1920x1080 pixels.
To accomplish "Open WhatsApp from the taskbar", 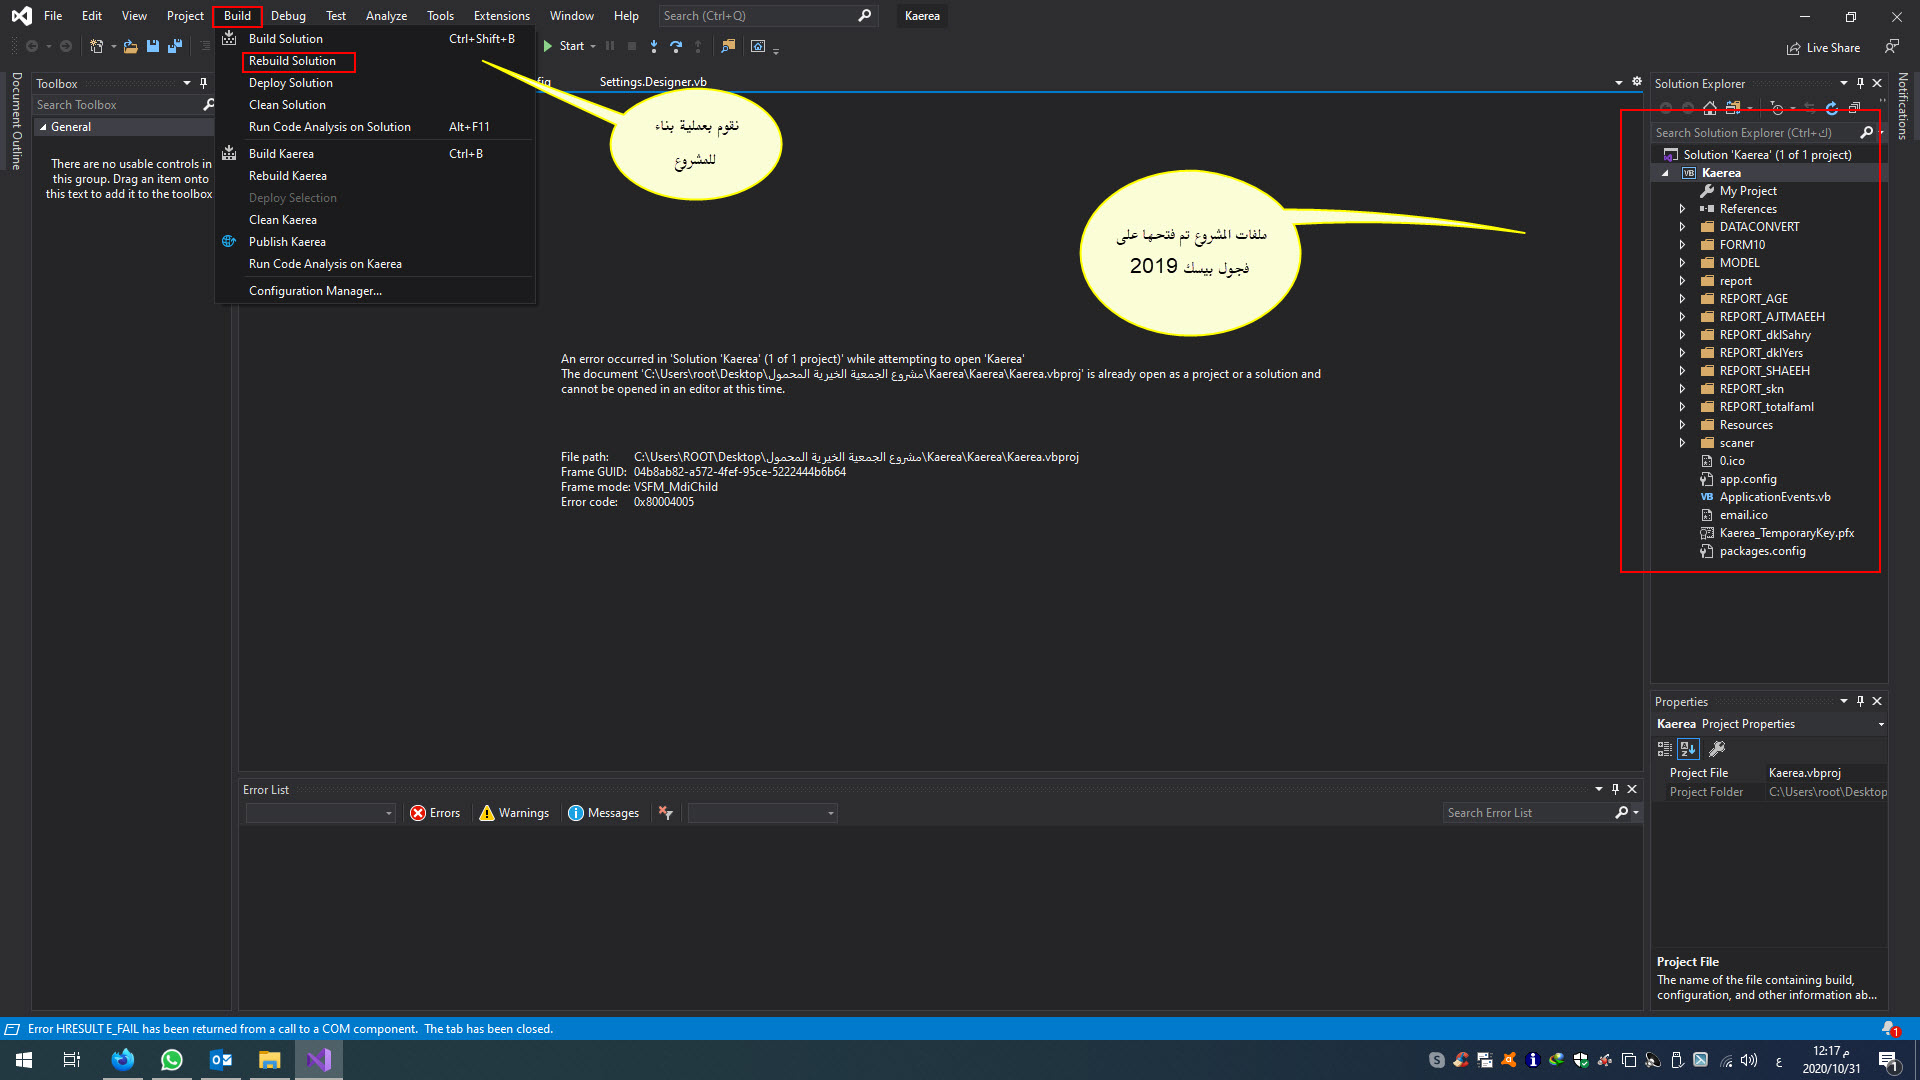I will [x=172, y=1060].
